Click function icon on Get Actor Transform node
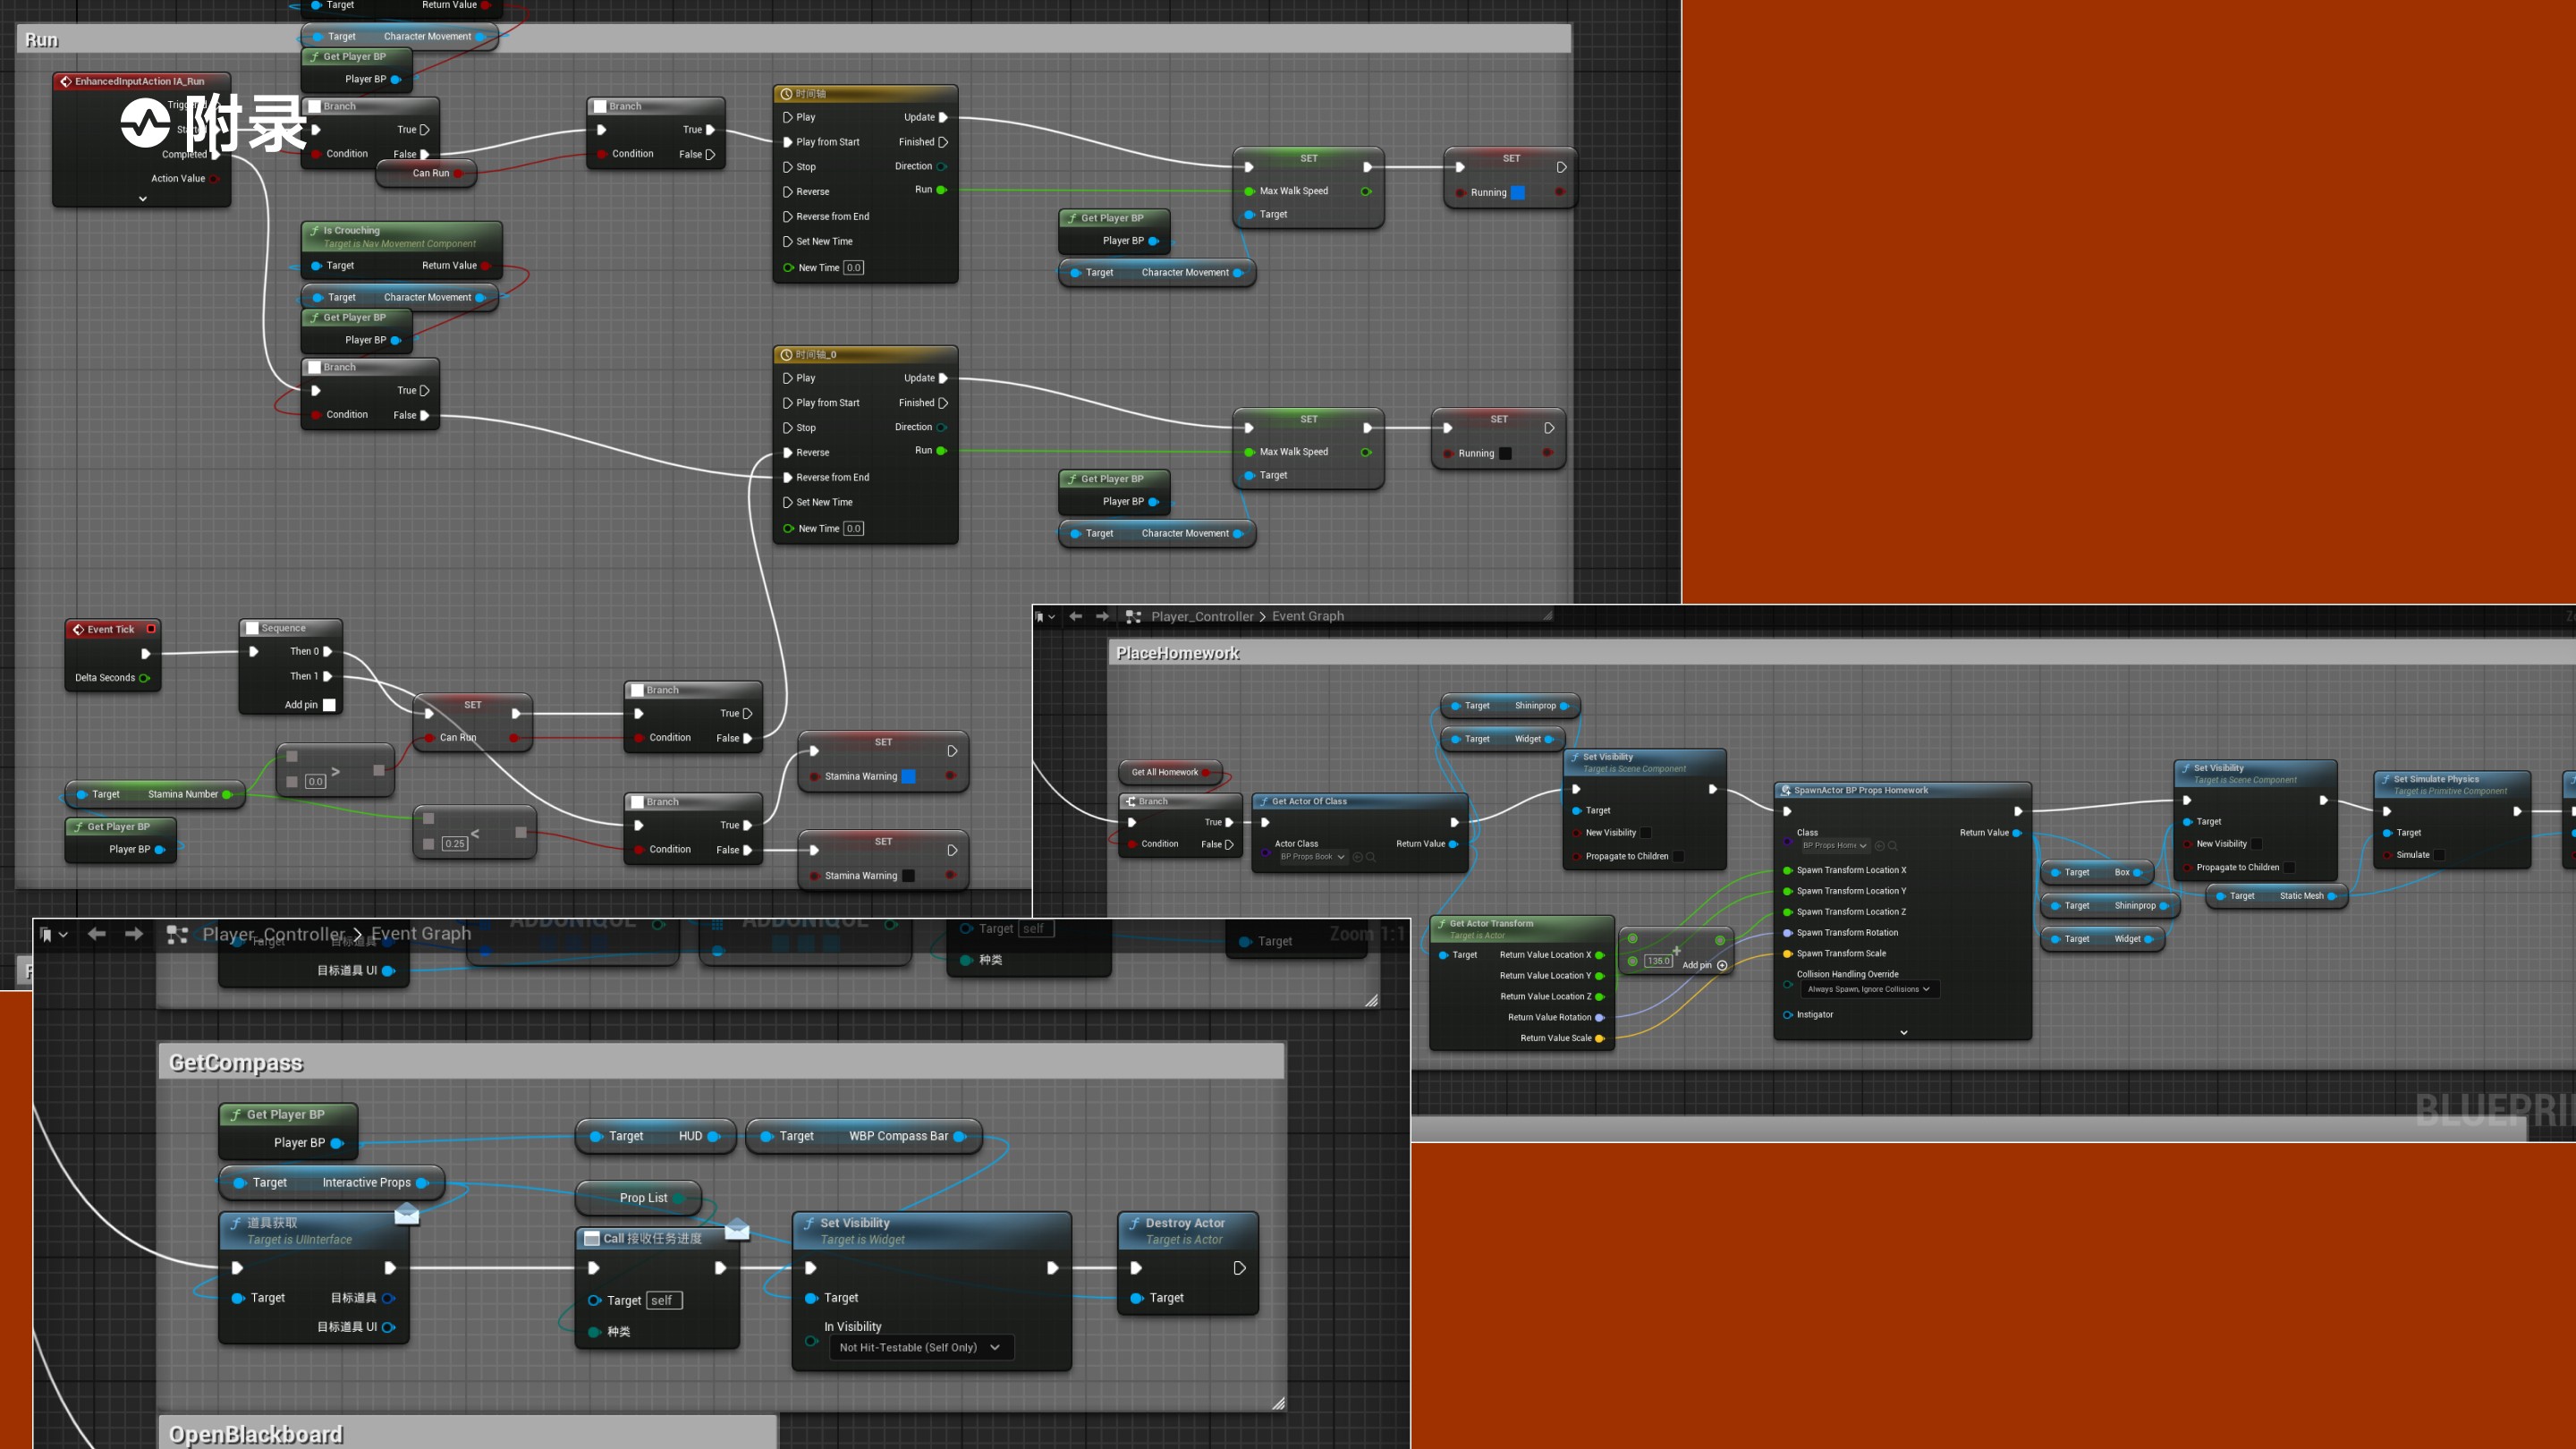Image resolution: width=2576 pixels, height=1449 pixels. (x=1441, y=924)
